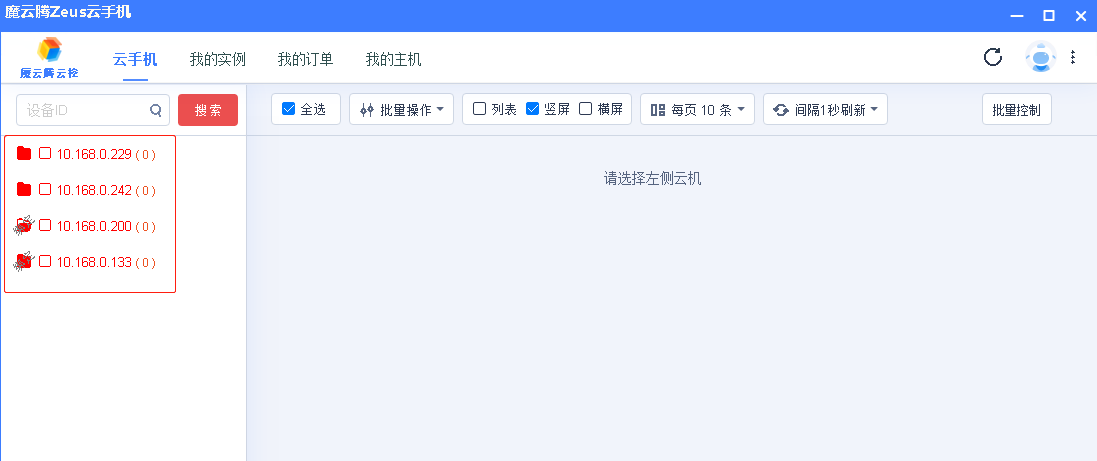The image size is (1097, 461).
Task: Click the refresh icon in the header
Action: coord(993,57)
